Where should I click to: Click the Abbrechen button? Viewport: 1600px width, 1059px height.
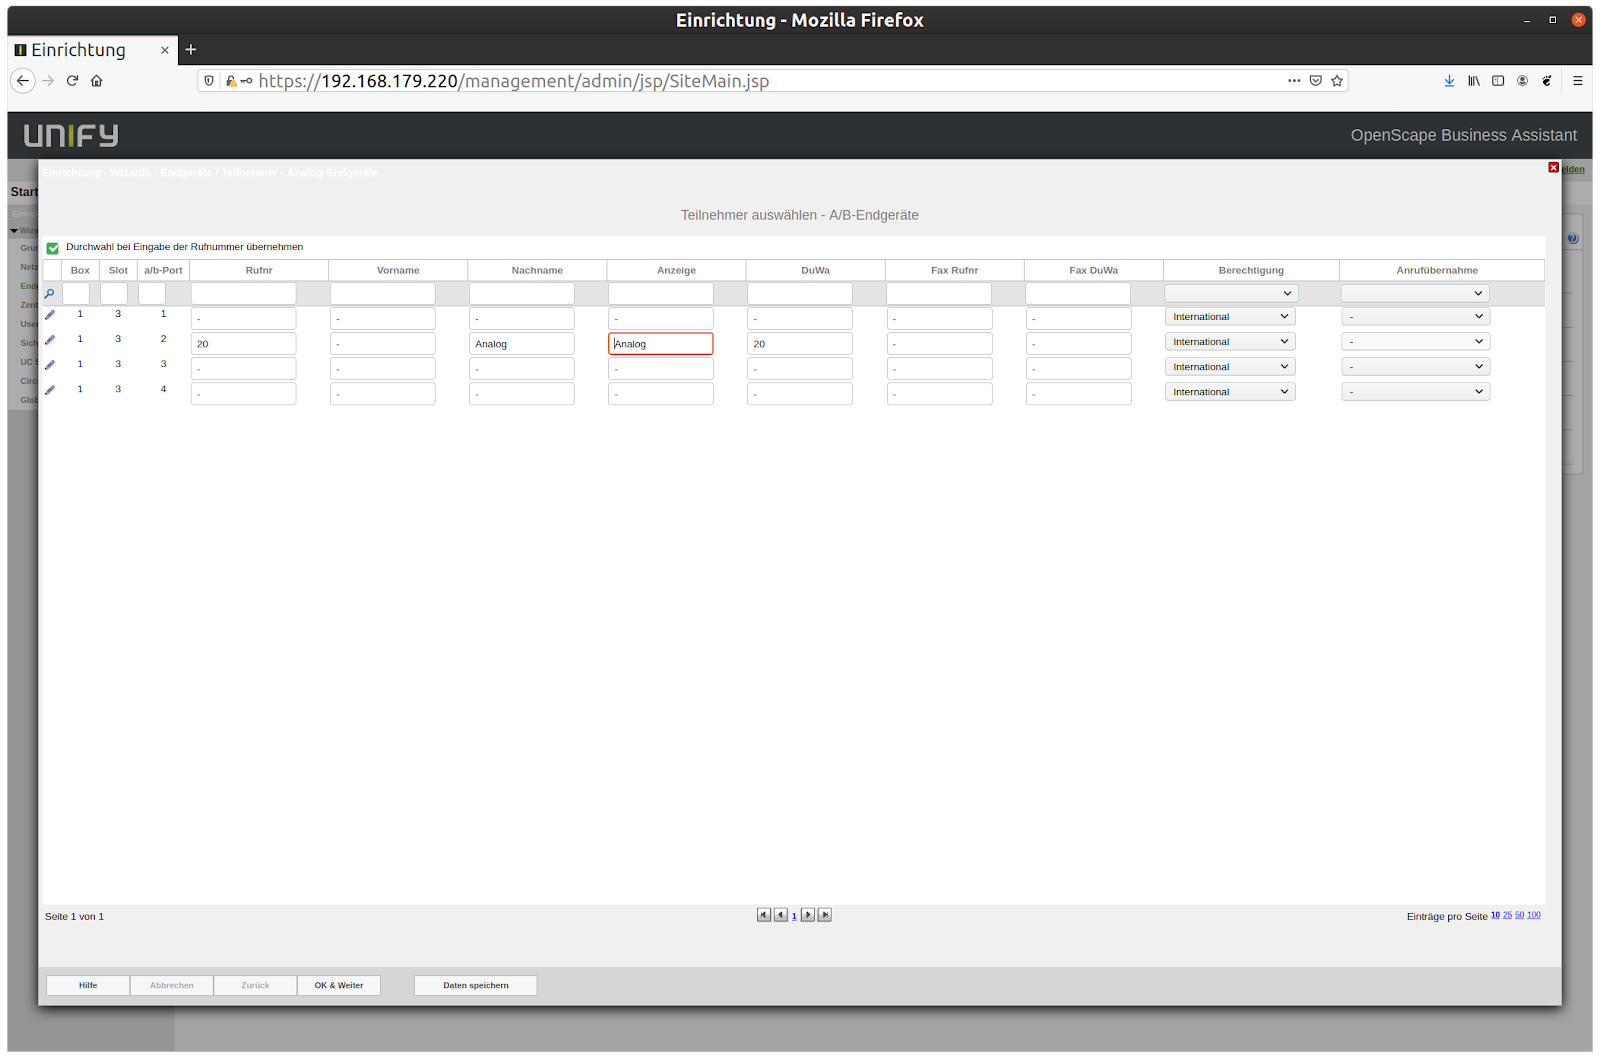pyautogui.click(x=172, y=986)
